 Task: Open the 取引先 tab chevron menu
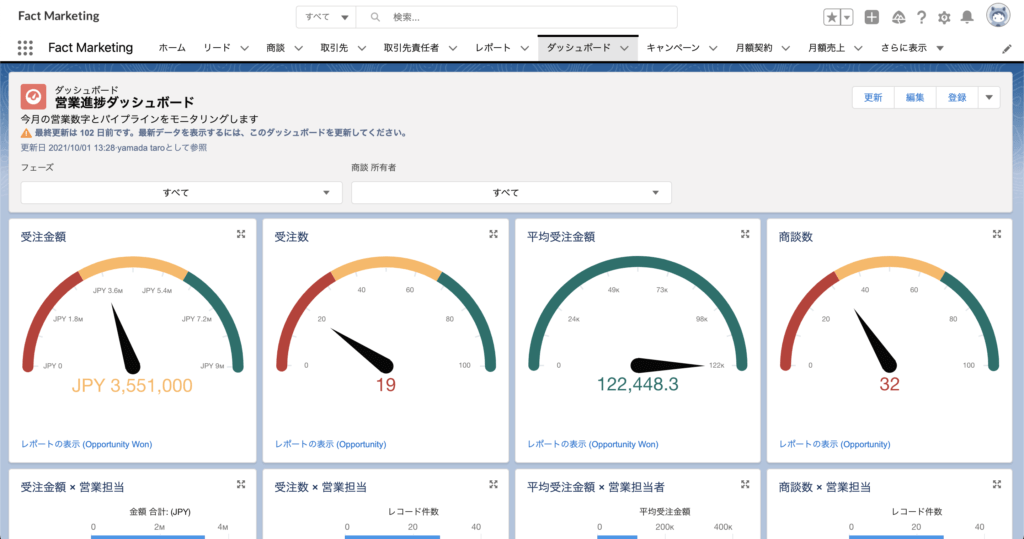pyautogui.click(x=362, y=48)
